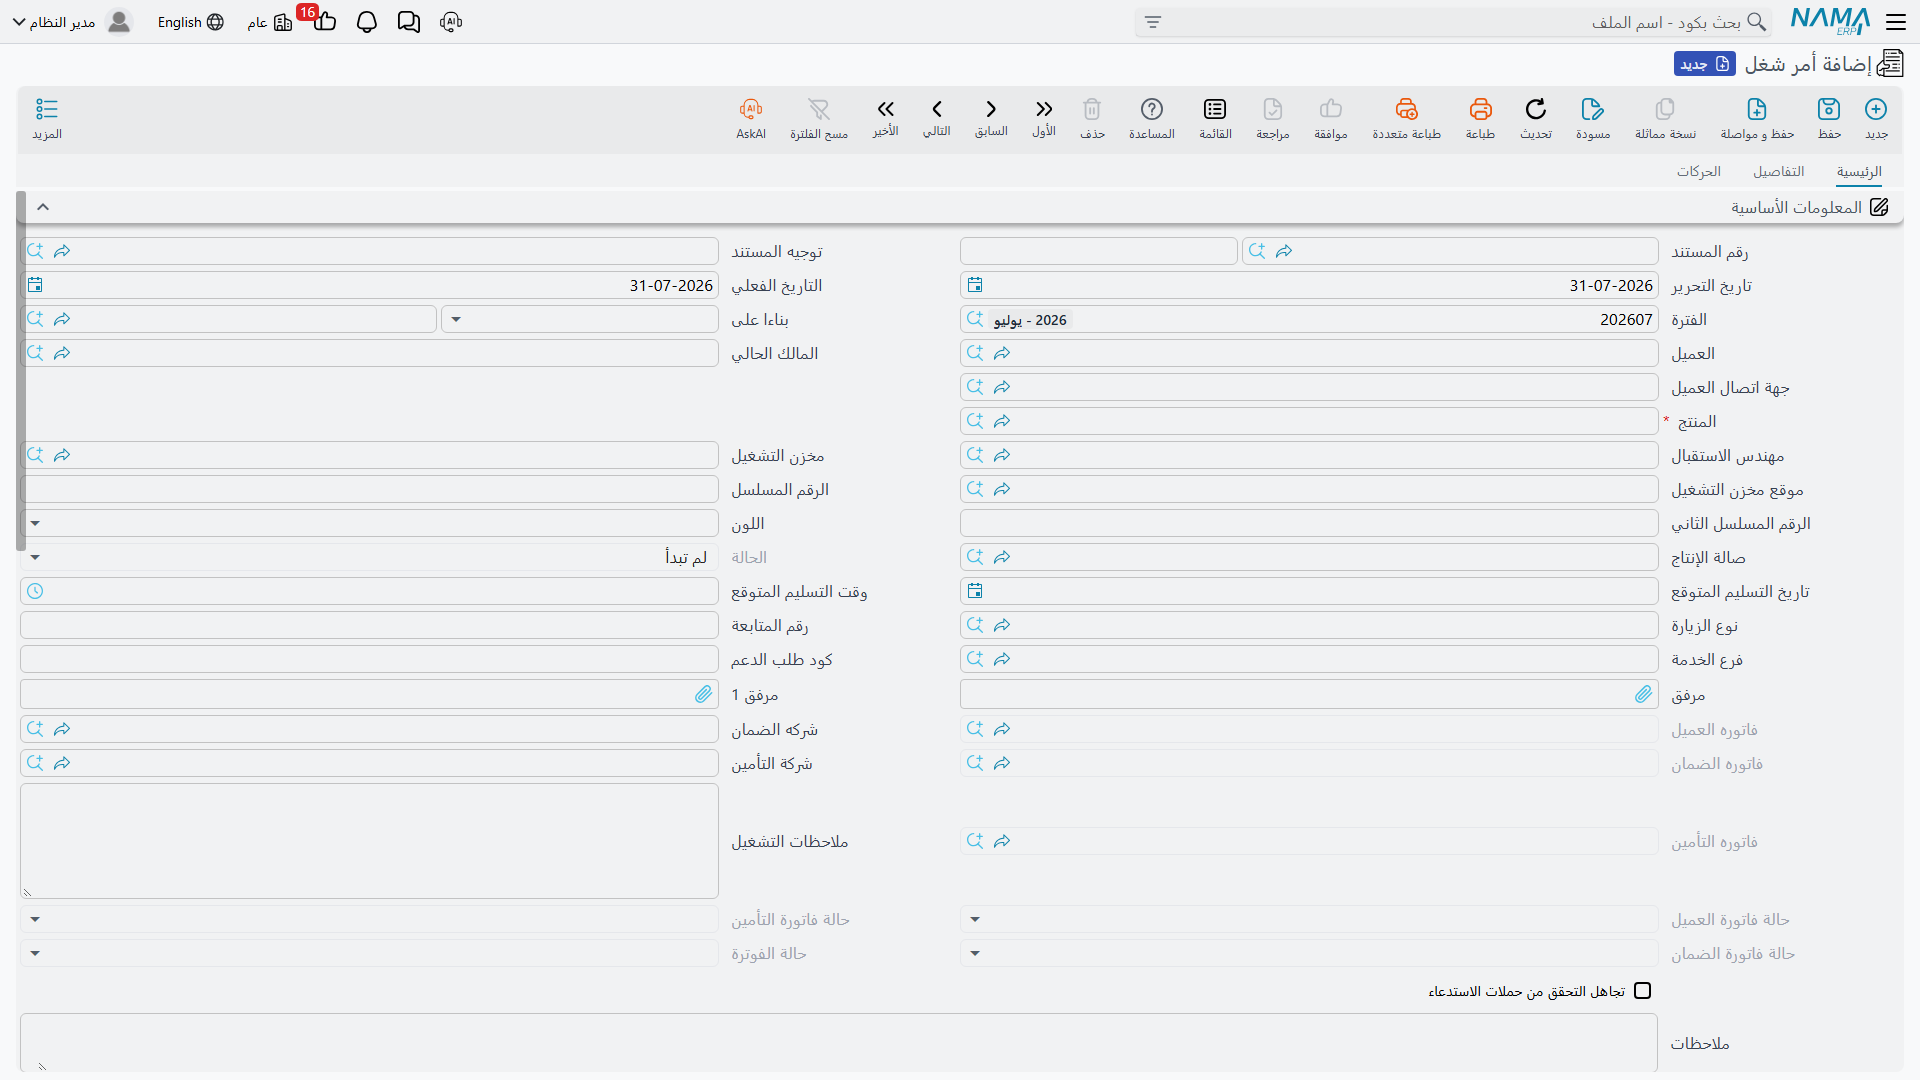Open حالة فاتورة العميل dropdown
Screen dimensions: 1920x1080
(975, 919)
